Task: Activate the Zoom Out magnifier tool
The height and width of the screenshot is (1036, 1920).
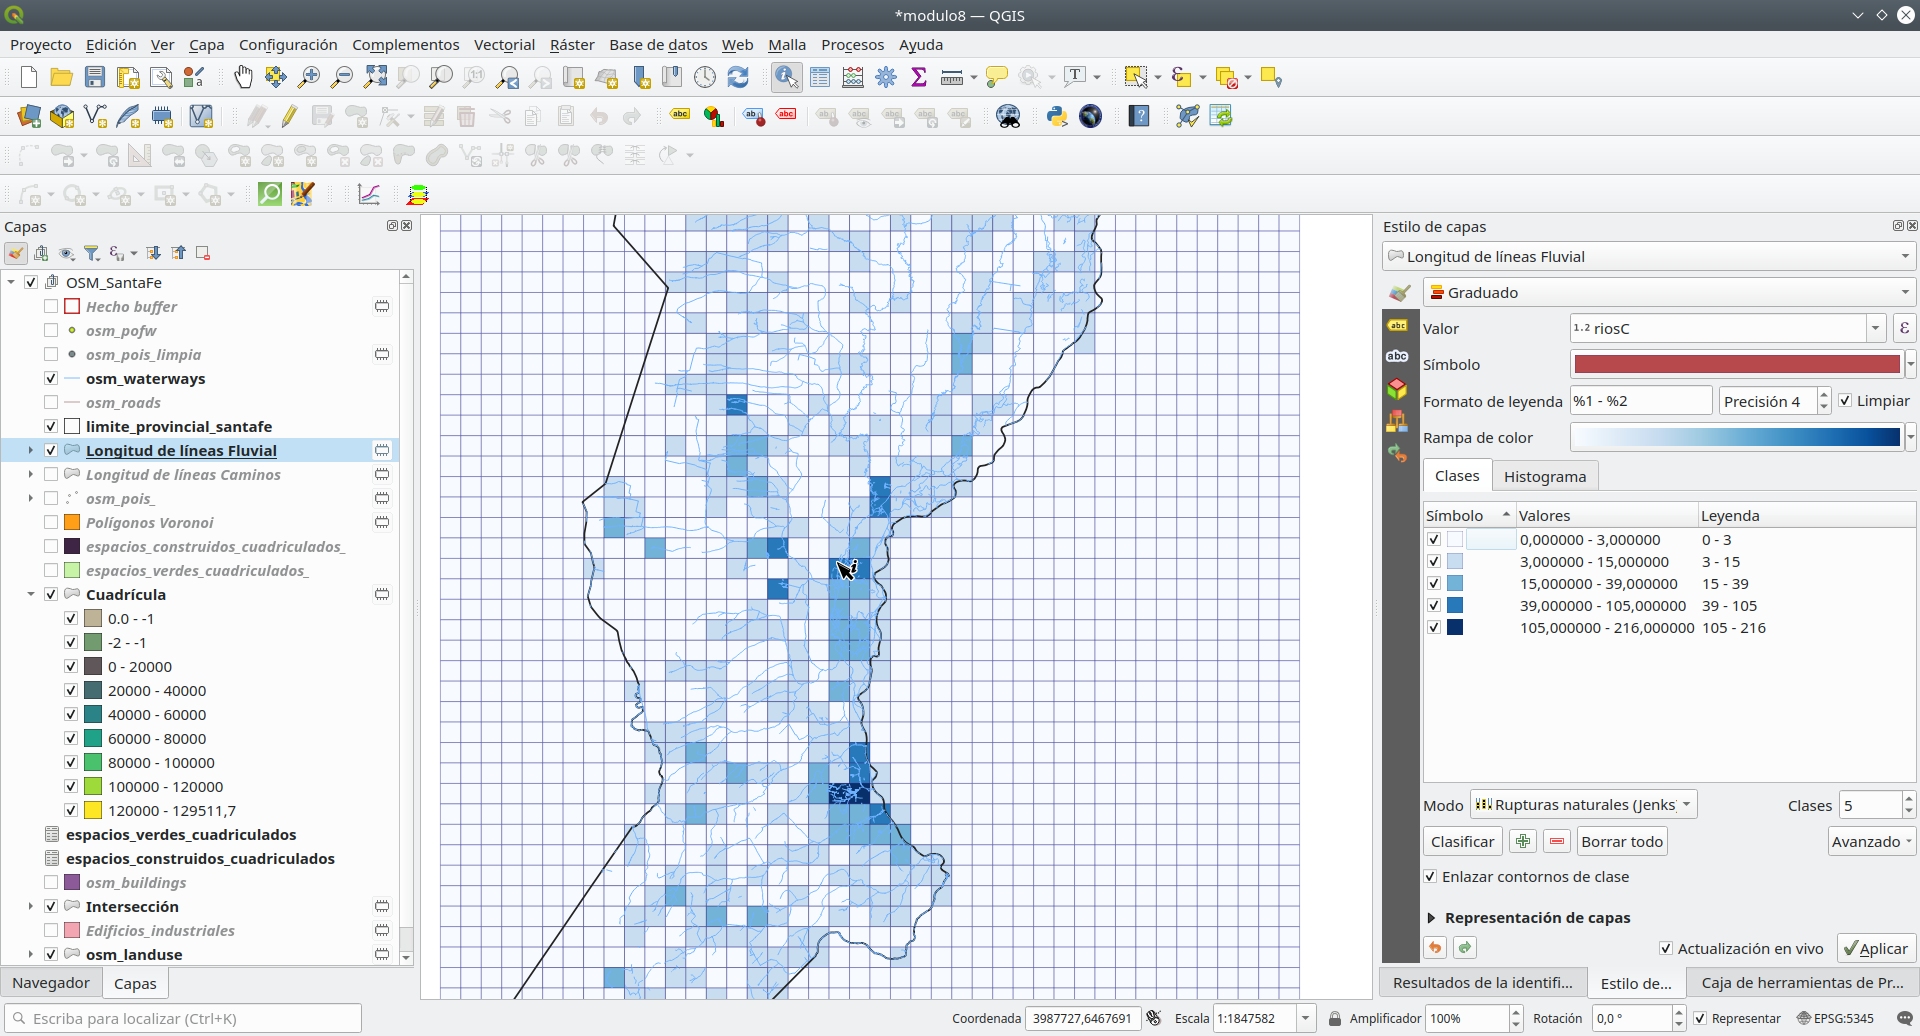Action: pos(342,77)
